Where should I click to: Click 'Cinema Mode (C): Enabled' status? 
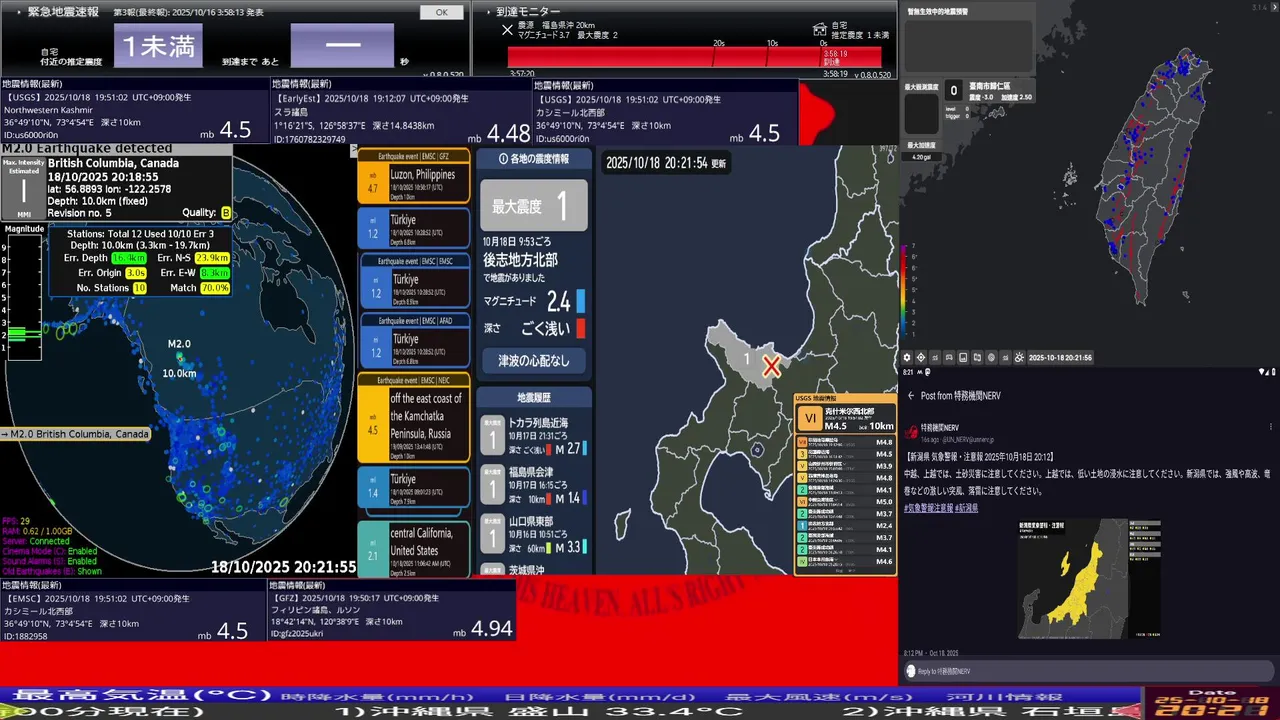click(x=51, y=550)
